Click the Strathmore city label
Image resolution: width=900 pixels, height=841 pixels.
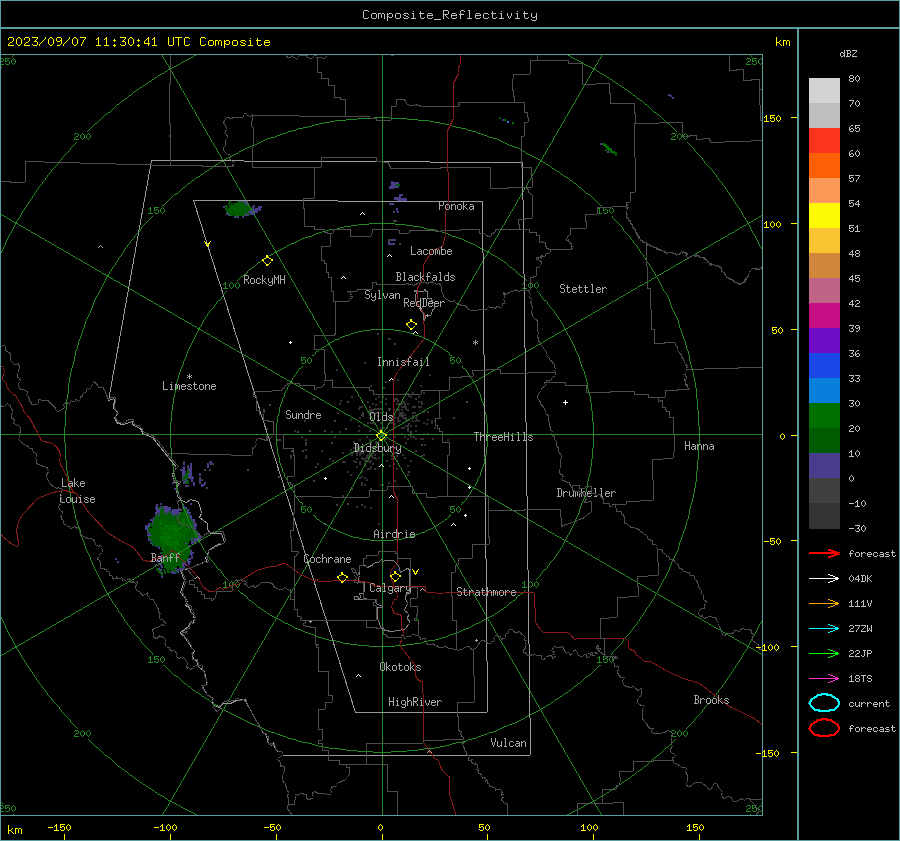click(x=486, y=592)
